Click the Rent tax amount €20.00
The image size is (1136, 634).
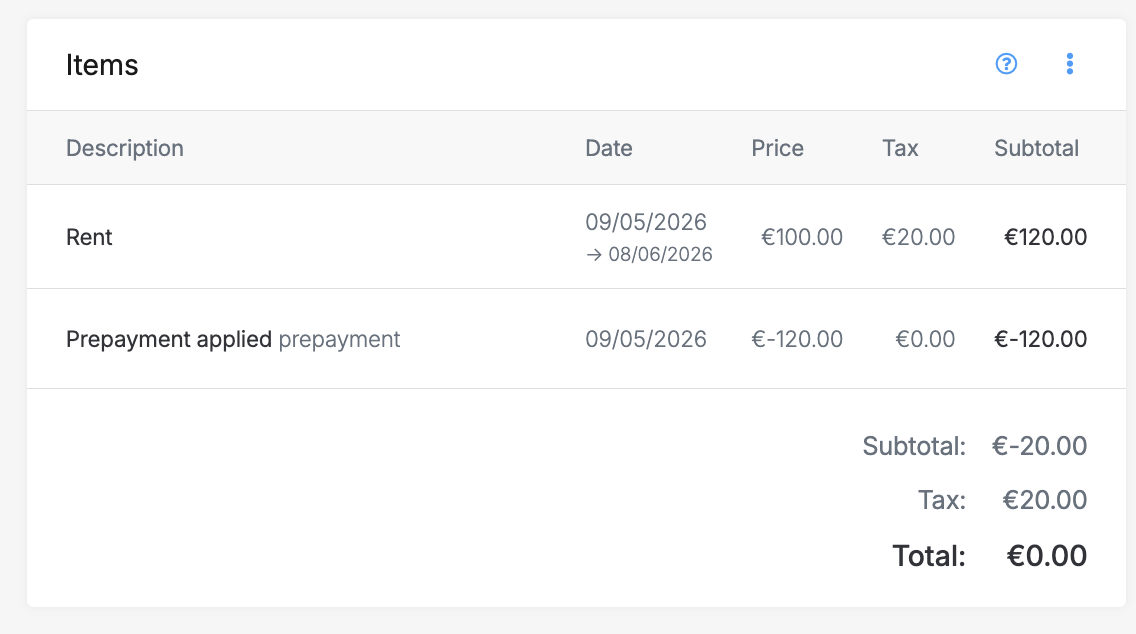[918, 237]
